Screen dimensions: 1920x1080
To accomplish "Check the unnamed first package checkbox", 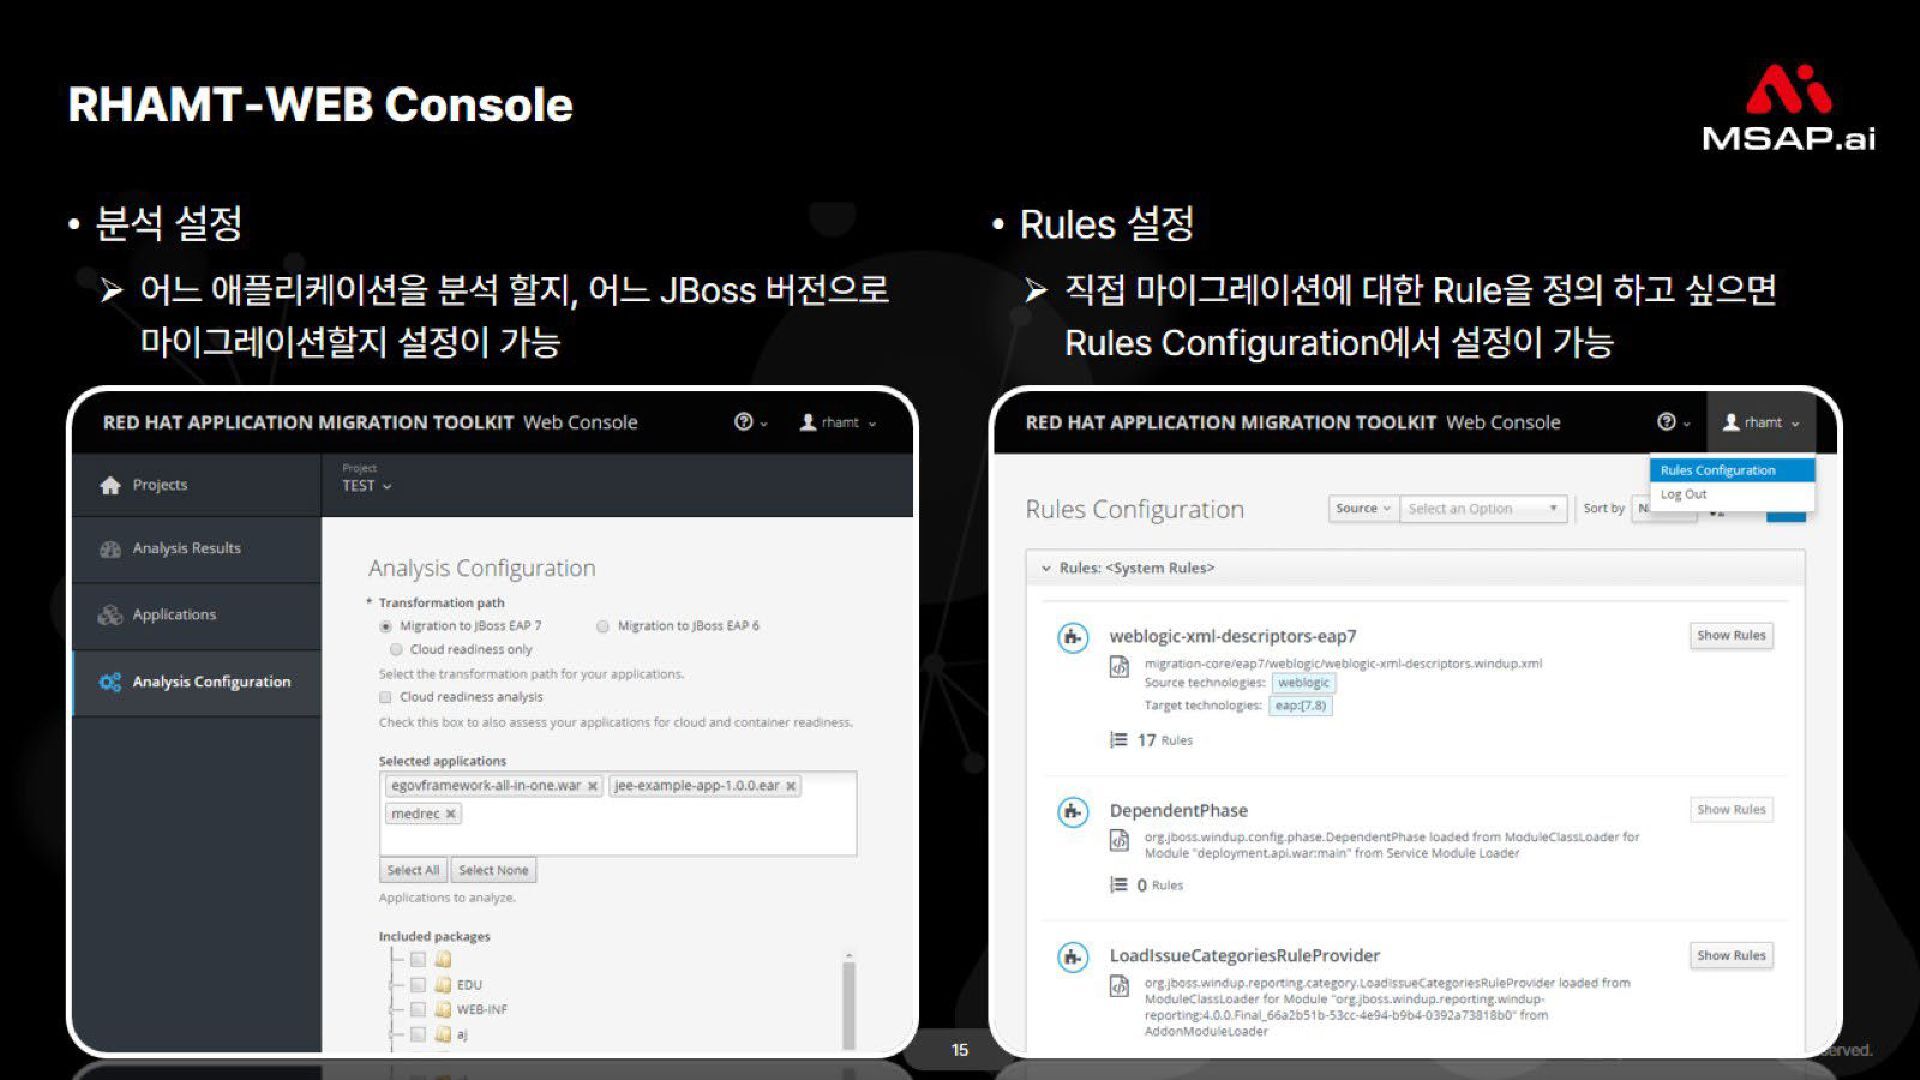I will pyautogui.click(x=418, y=959).
